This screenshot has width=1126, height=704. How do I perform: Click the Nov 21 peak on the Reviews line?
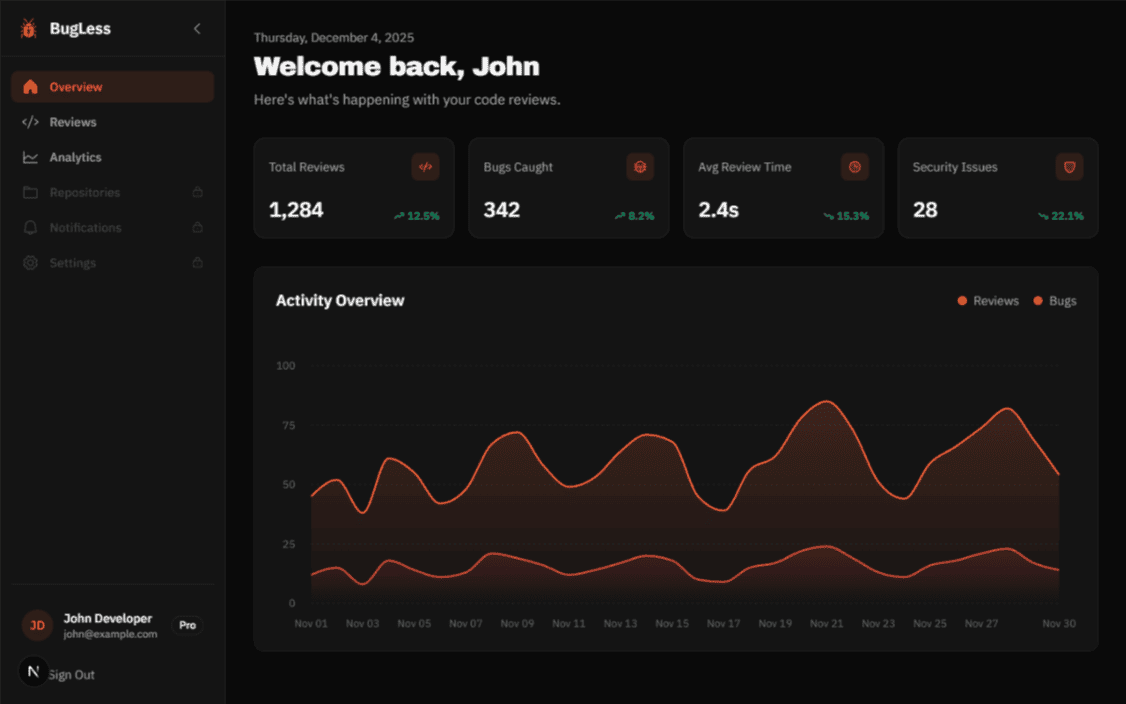[826, 402]
